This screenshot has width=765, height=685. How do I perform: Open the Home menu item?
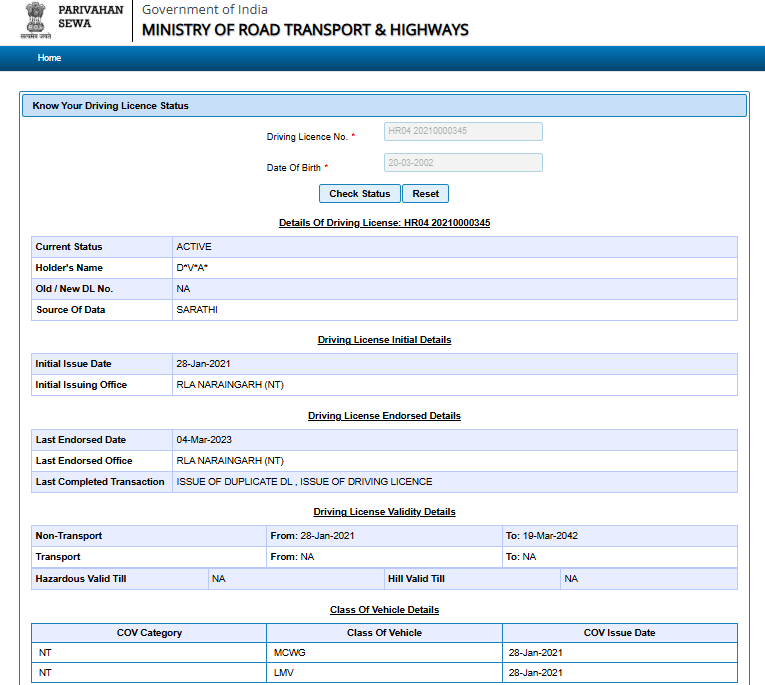(49, 58)
